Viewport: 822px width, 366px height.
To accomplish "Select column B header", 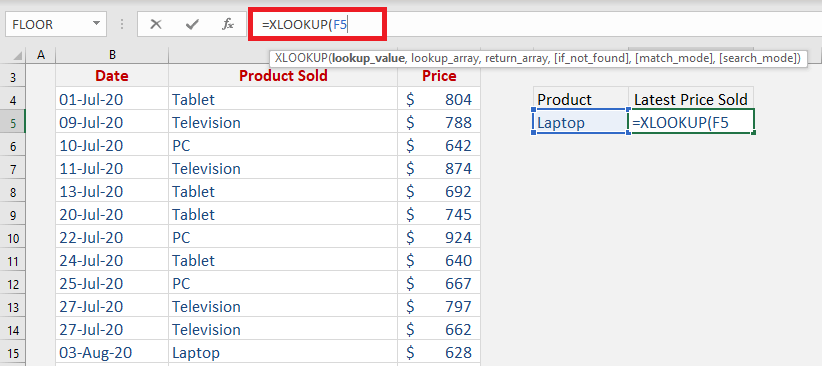I will coord(112,55).
